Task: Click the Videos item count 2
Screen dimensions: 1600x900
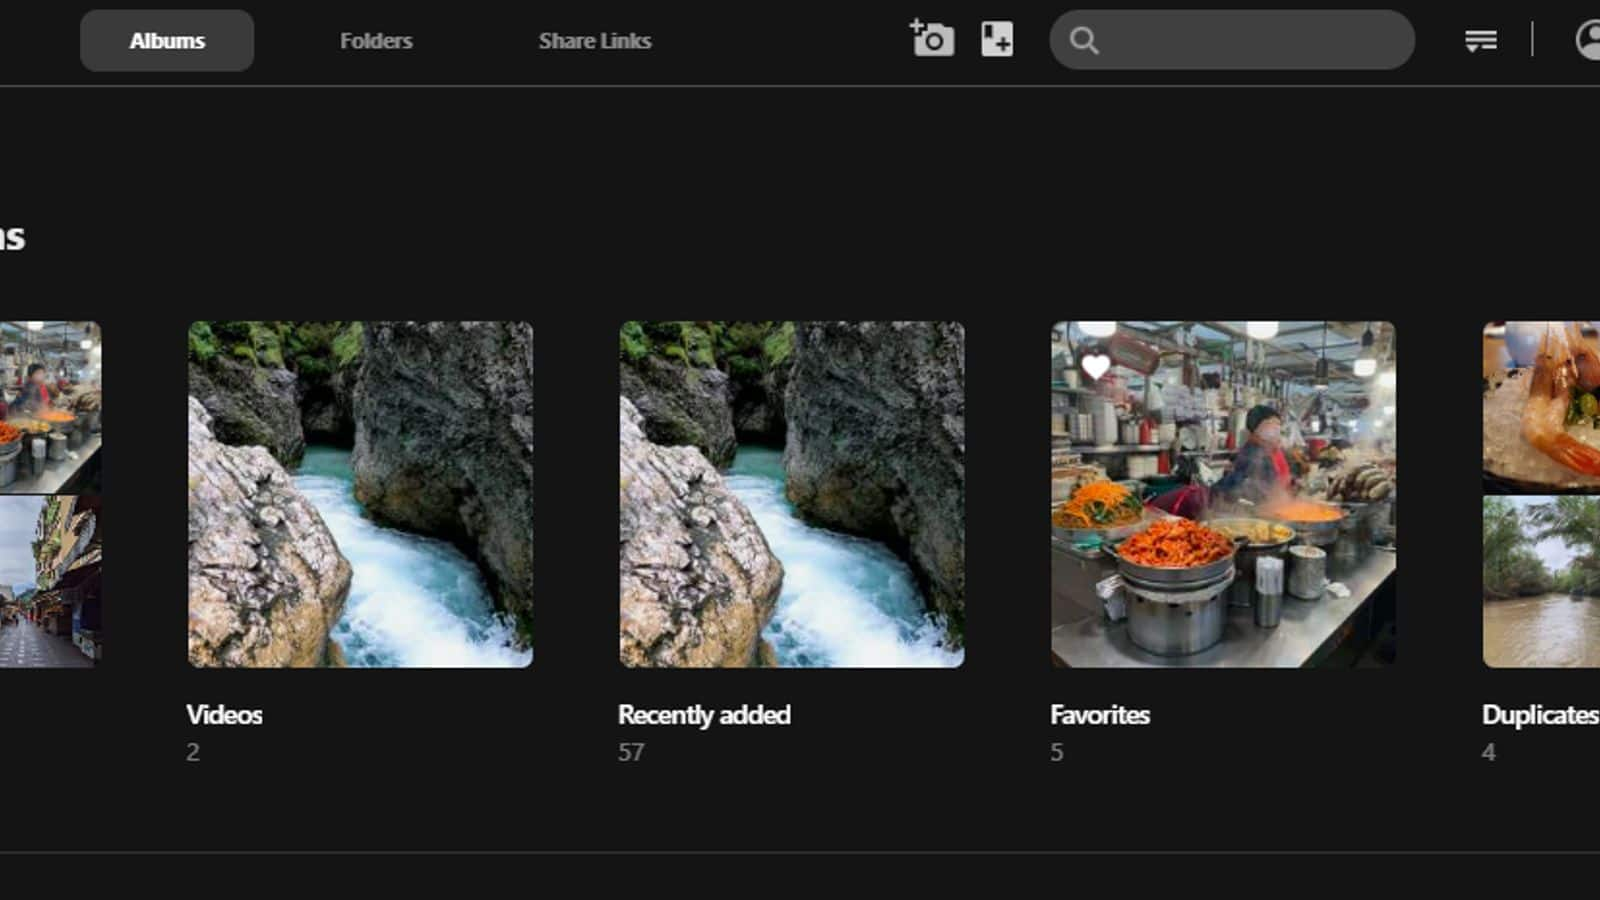Action: [193, 752]
